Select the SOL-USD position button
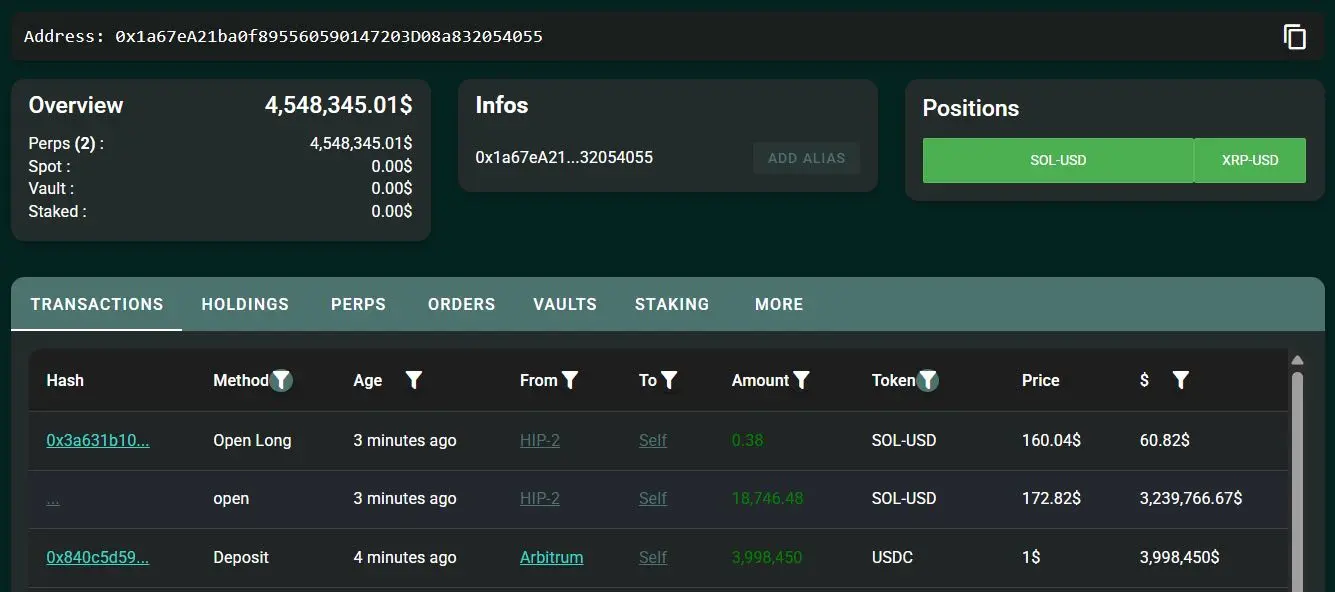 tap(1058, 160)
